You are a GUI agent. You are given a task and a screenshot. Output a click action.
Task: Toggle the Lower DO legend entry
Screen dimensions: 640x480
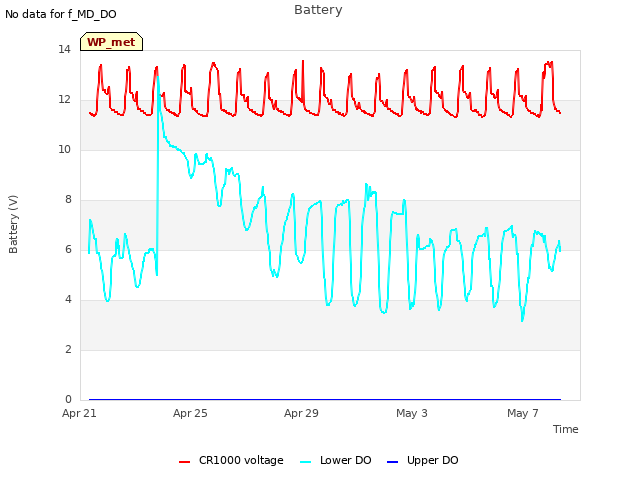pyautogui.click(x=336, y=460)
